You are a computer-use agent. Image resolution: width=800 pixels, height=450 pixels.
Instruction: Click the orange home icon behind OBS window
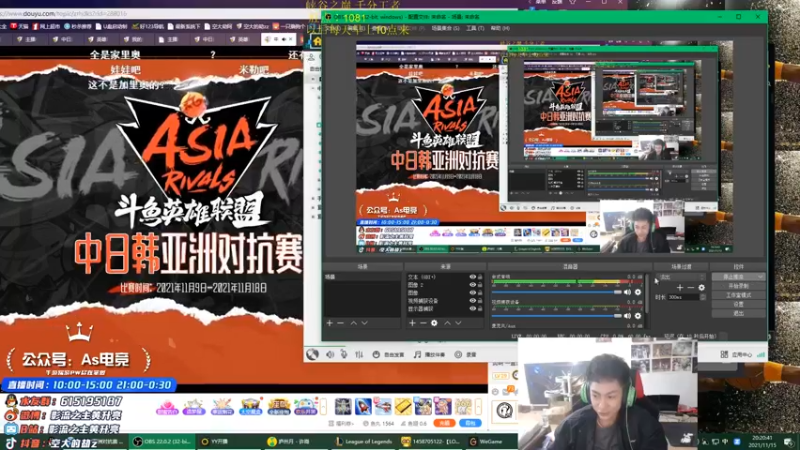(317, 41)
